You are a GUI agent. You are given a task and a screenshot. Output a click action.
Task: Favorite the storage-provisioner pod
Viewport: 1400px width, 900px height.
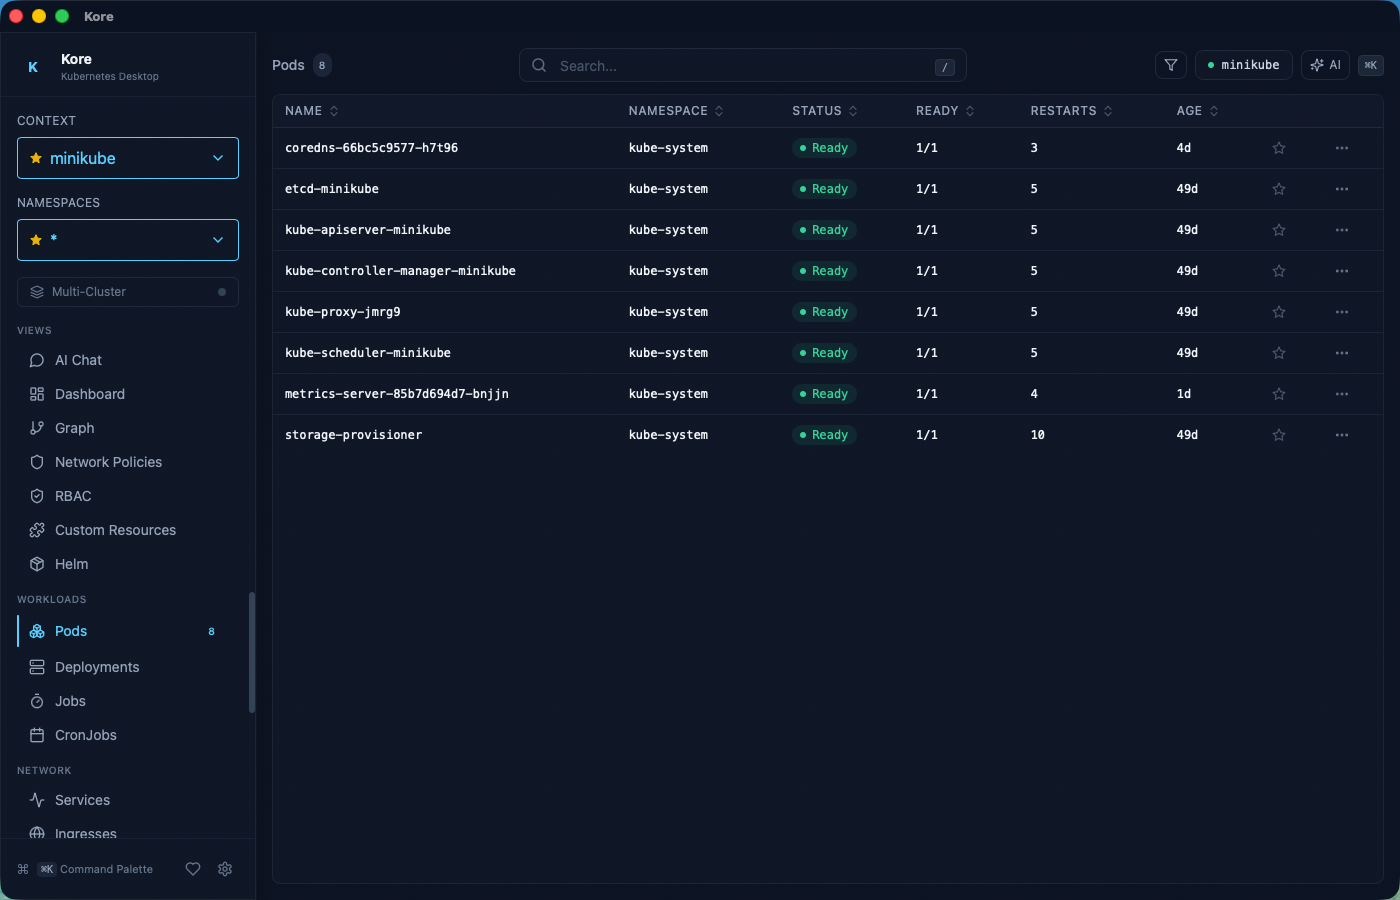[x=1278, y=435]
